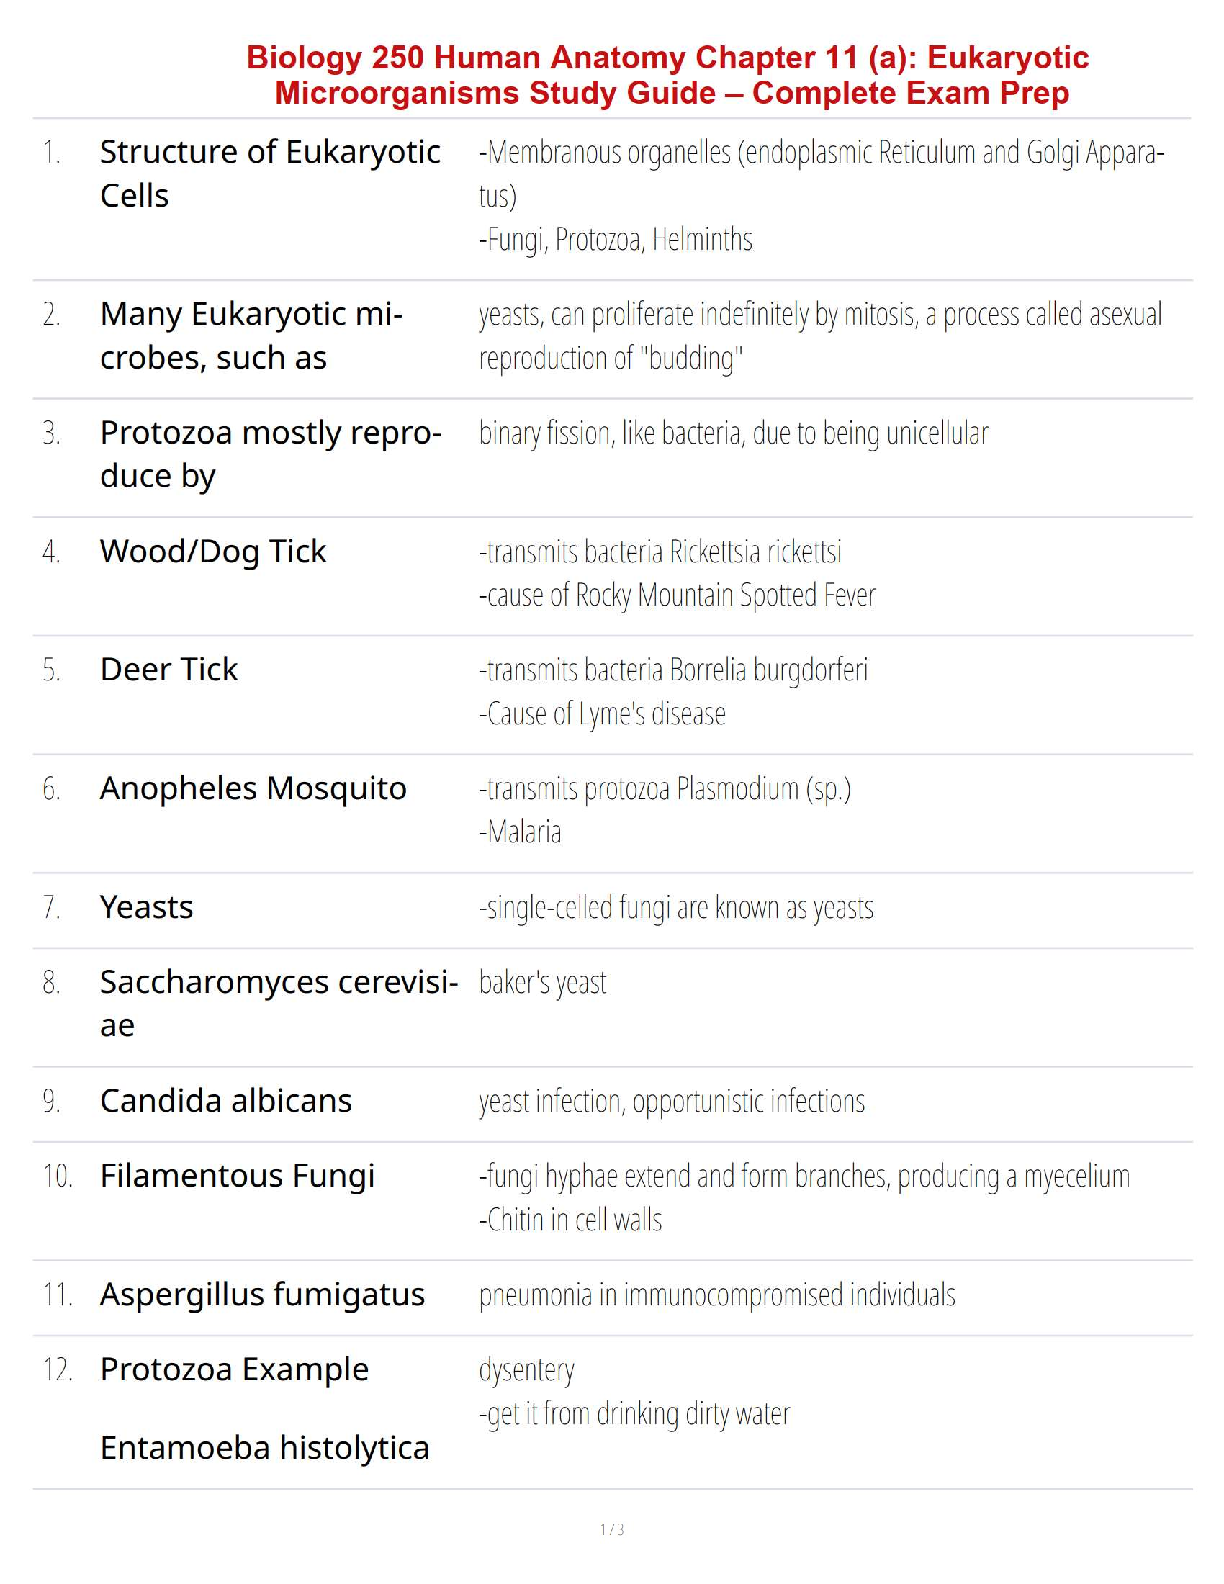Select the "Deer Tick" term
This screenshot has width=1224, height=1584.
(169, 669)
